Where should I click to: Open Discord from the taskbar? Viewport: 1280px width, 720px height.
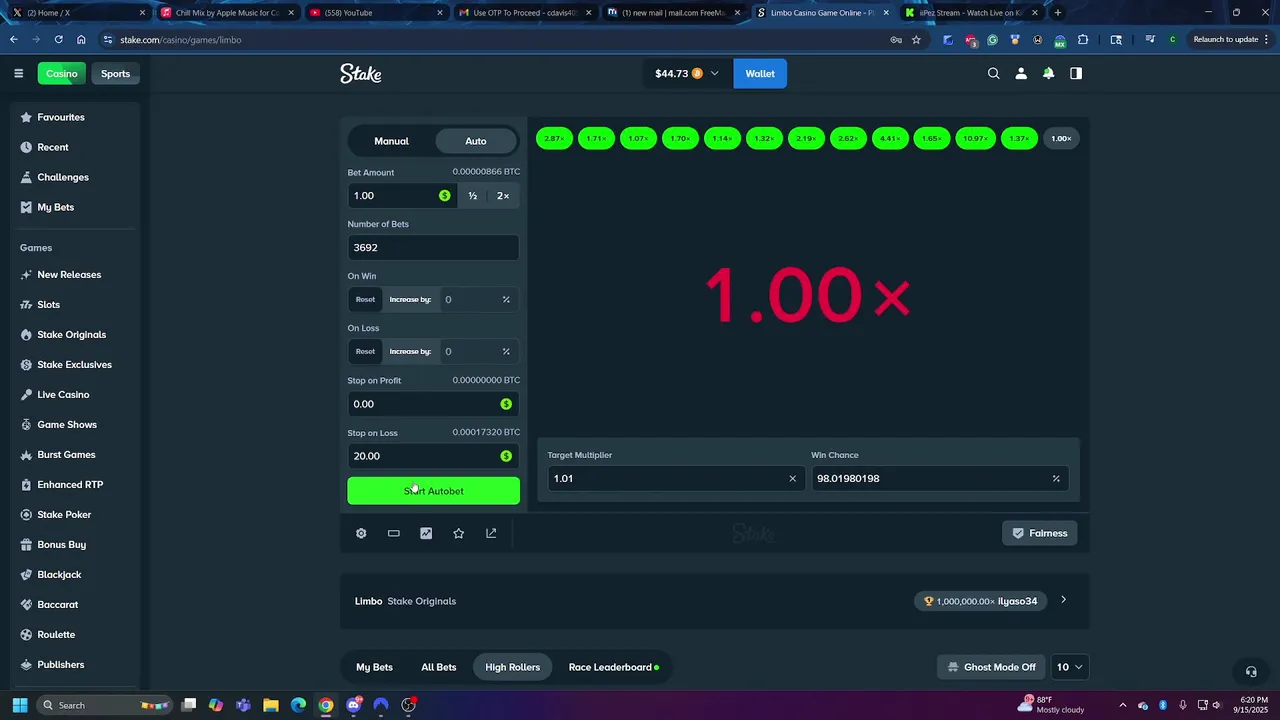point(353,705)
